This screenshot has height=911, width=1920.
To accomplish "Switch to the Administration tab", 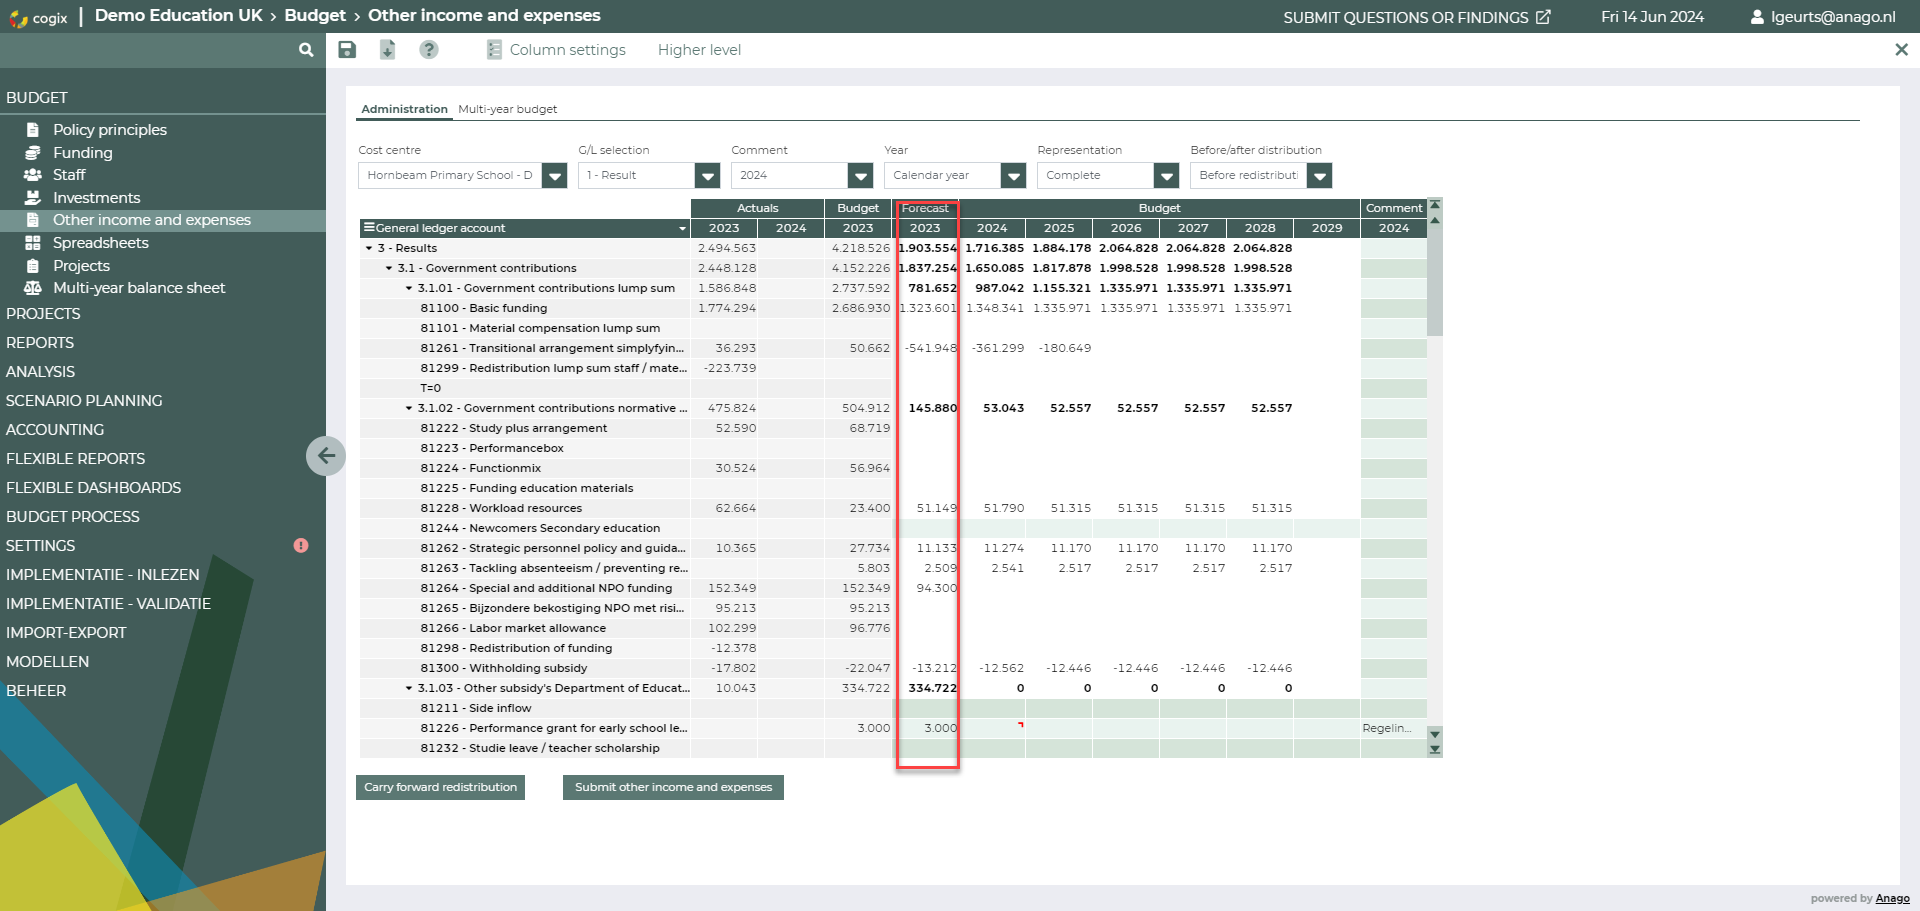I will (404, 109).
